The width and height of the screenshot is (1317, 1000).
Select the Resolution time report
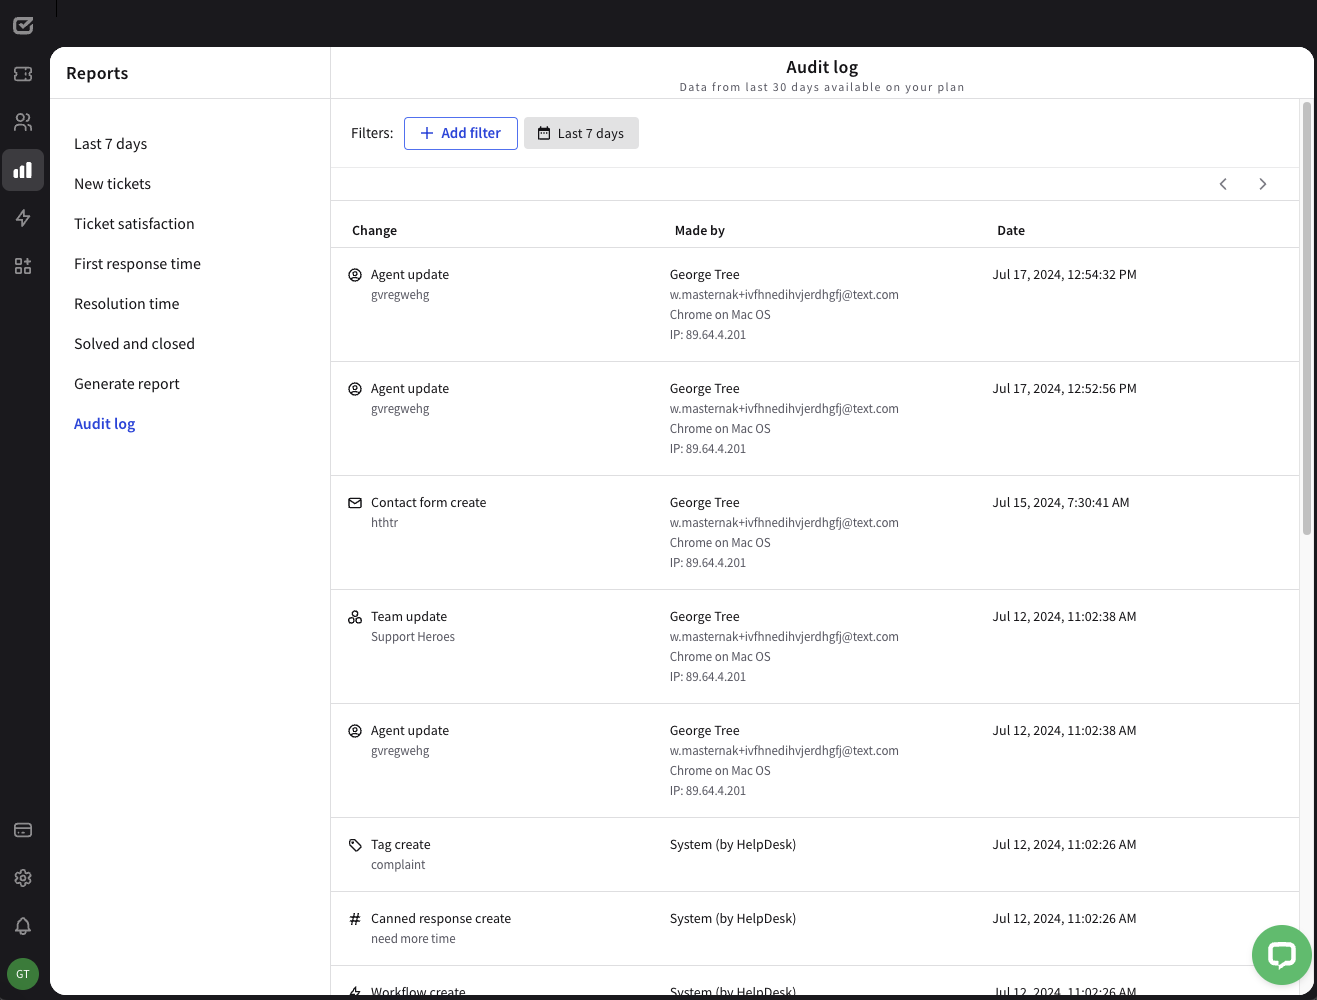click(x=126, y=303)
